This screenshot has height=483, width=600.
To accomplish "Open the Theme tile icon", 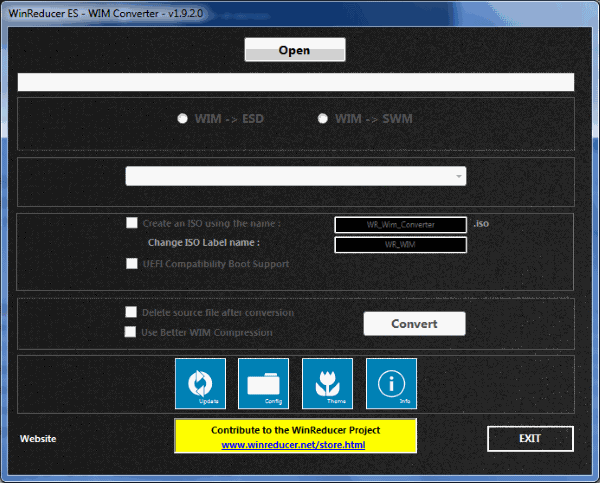I will click(327, 383).
